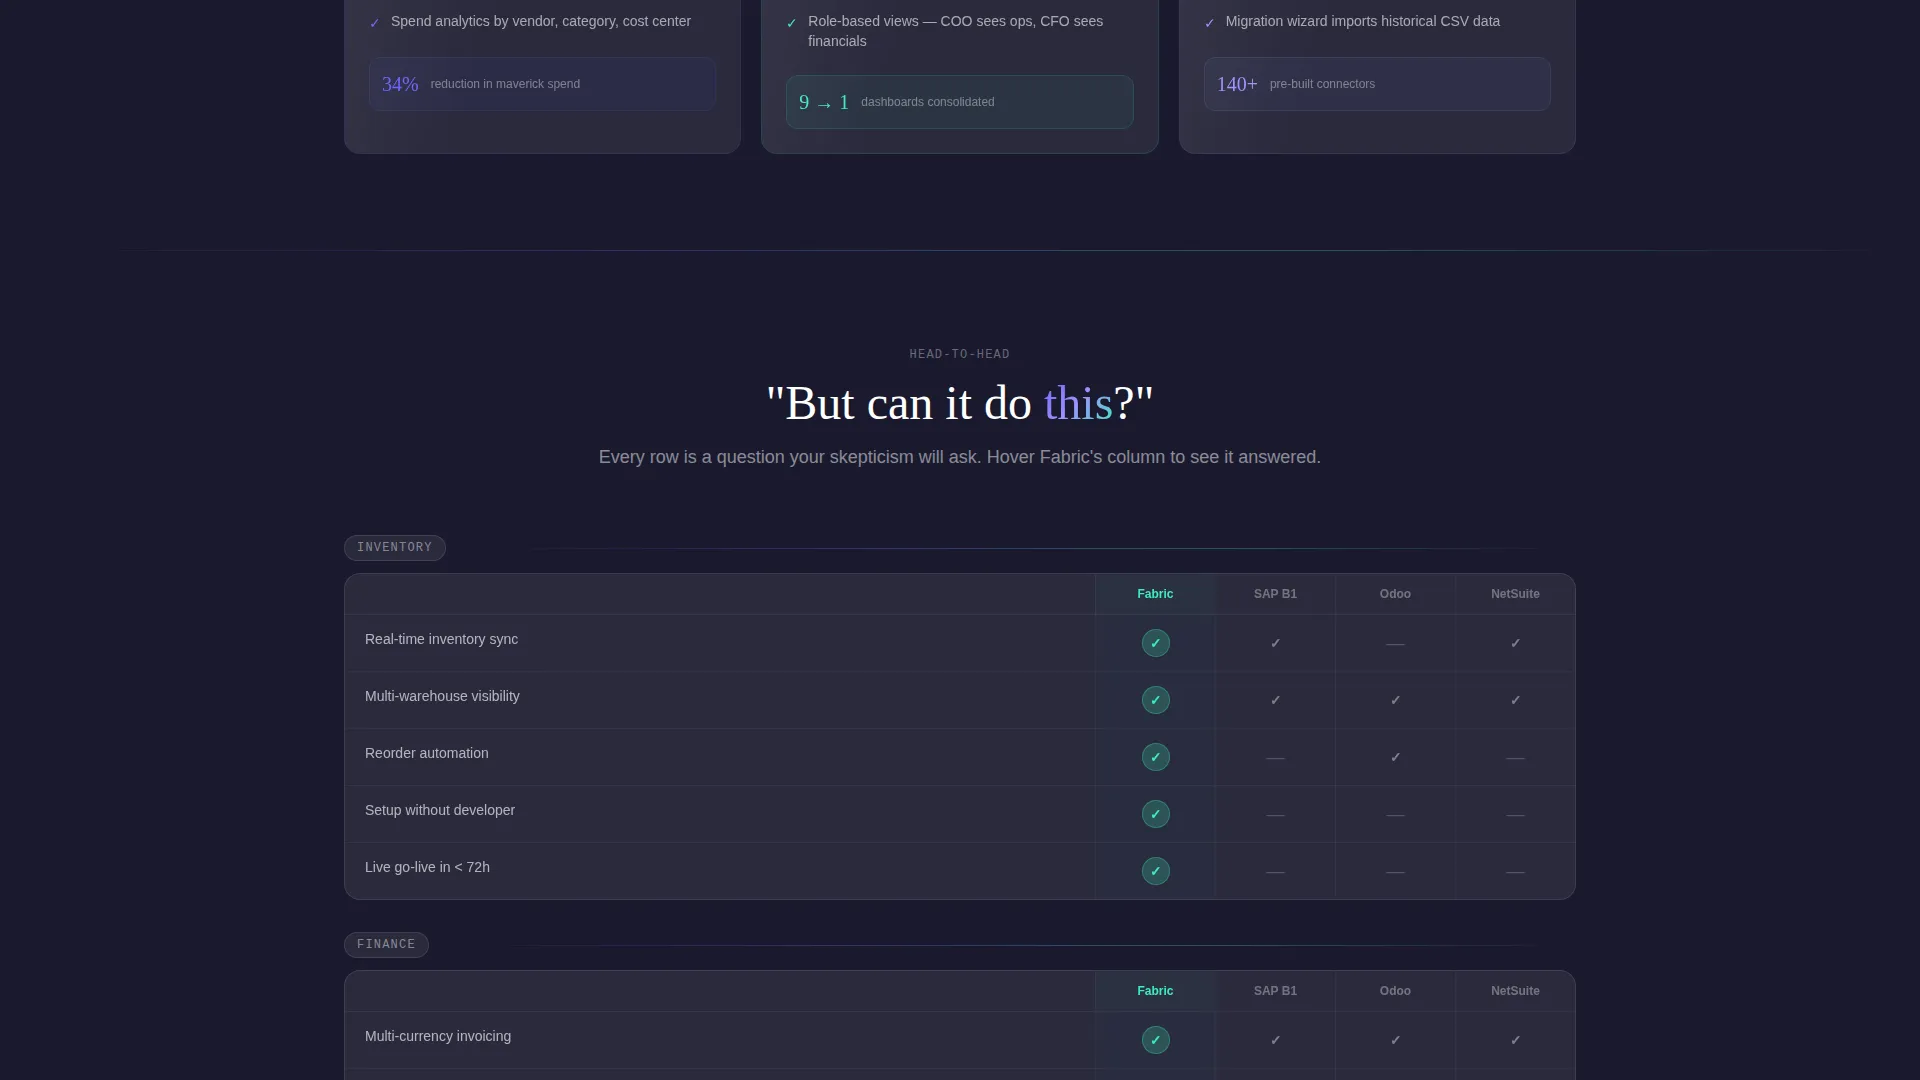Click the 9 → 1 dashboards consolidated stat
Viewport: 1920px width, 1080px height.
click(x=959, y=102)
